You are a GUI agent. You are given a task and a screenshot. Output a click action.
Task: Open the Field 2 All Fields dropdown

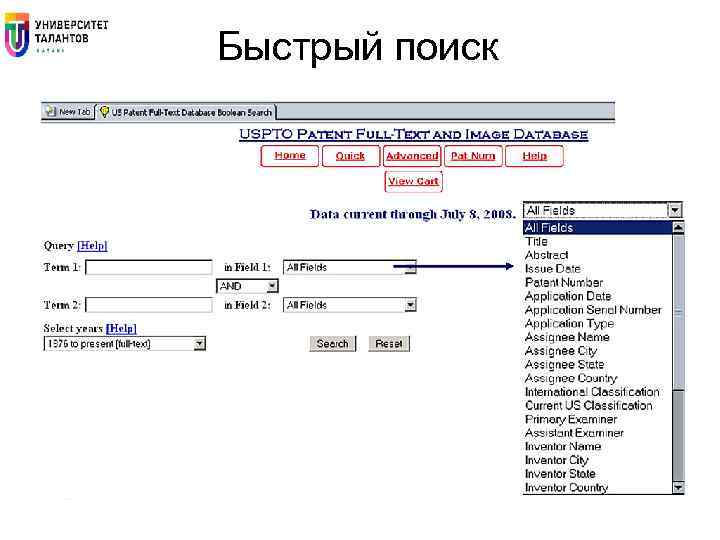click(x=349, y=305)
